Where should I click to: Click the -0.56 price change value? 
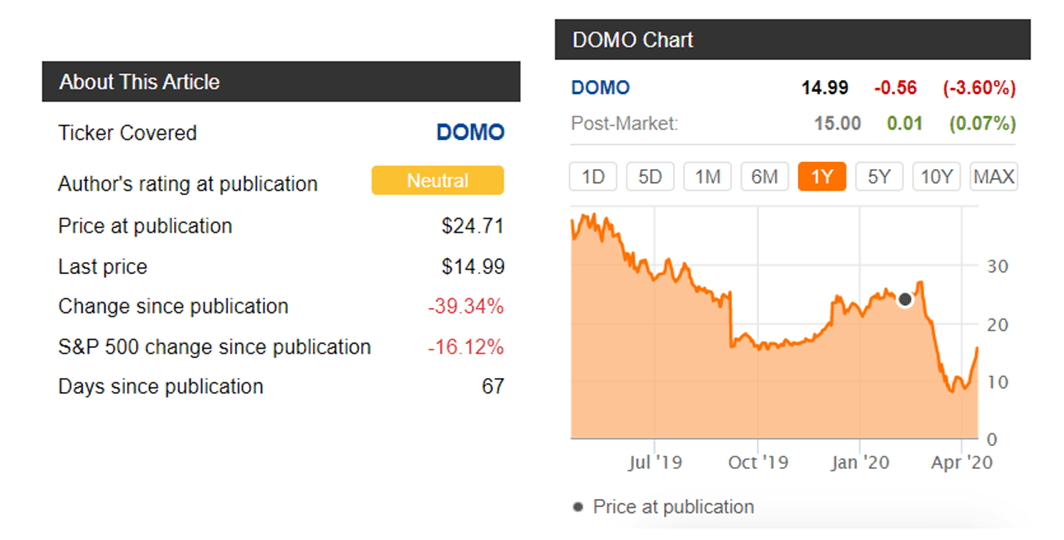point(895,88)
